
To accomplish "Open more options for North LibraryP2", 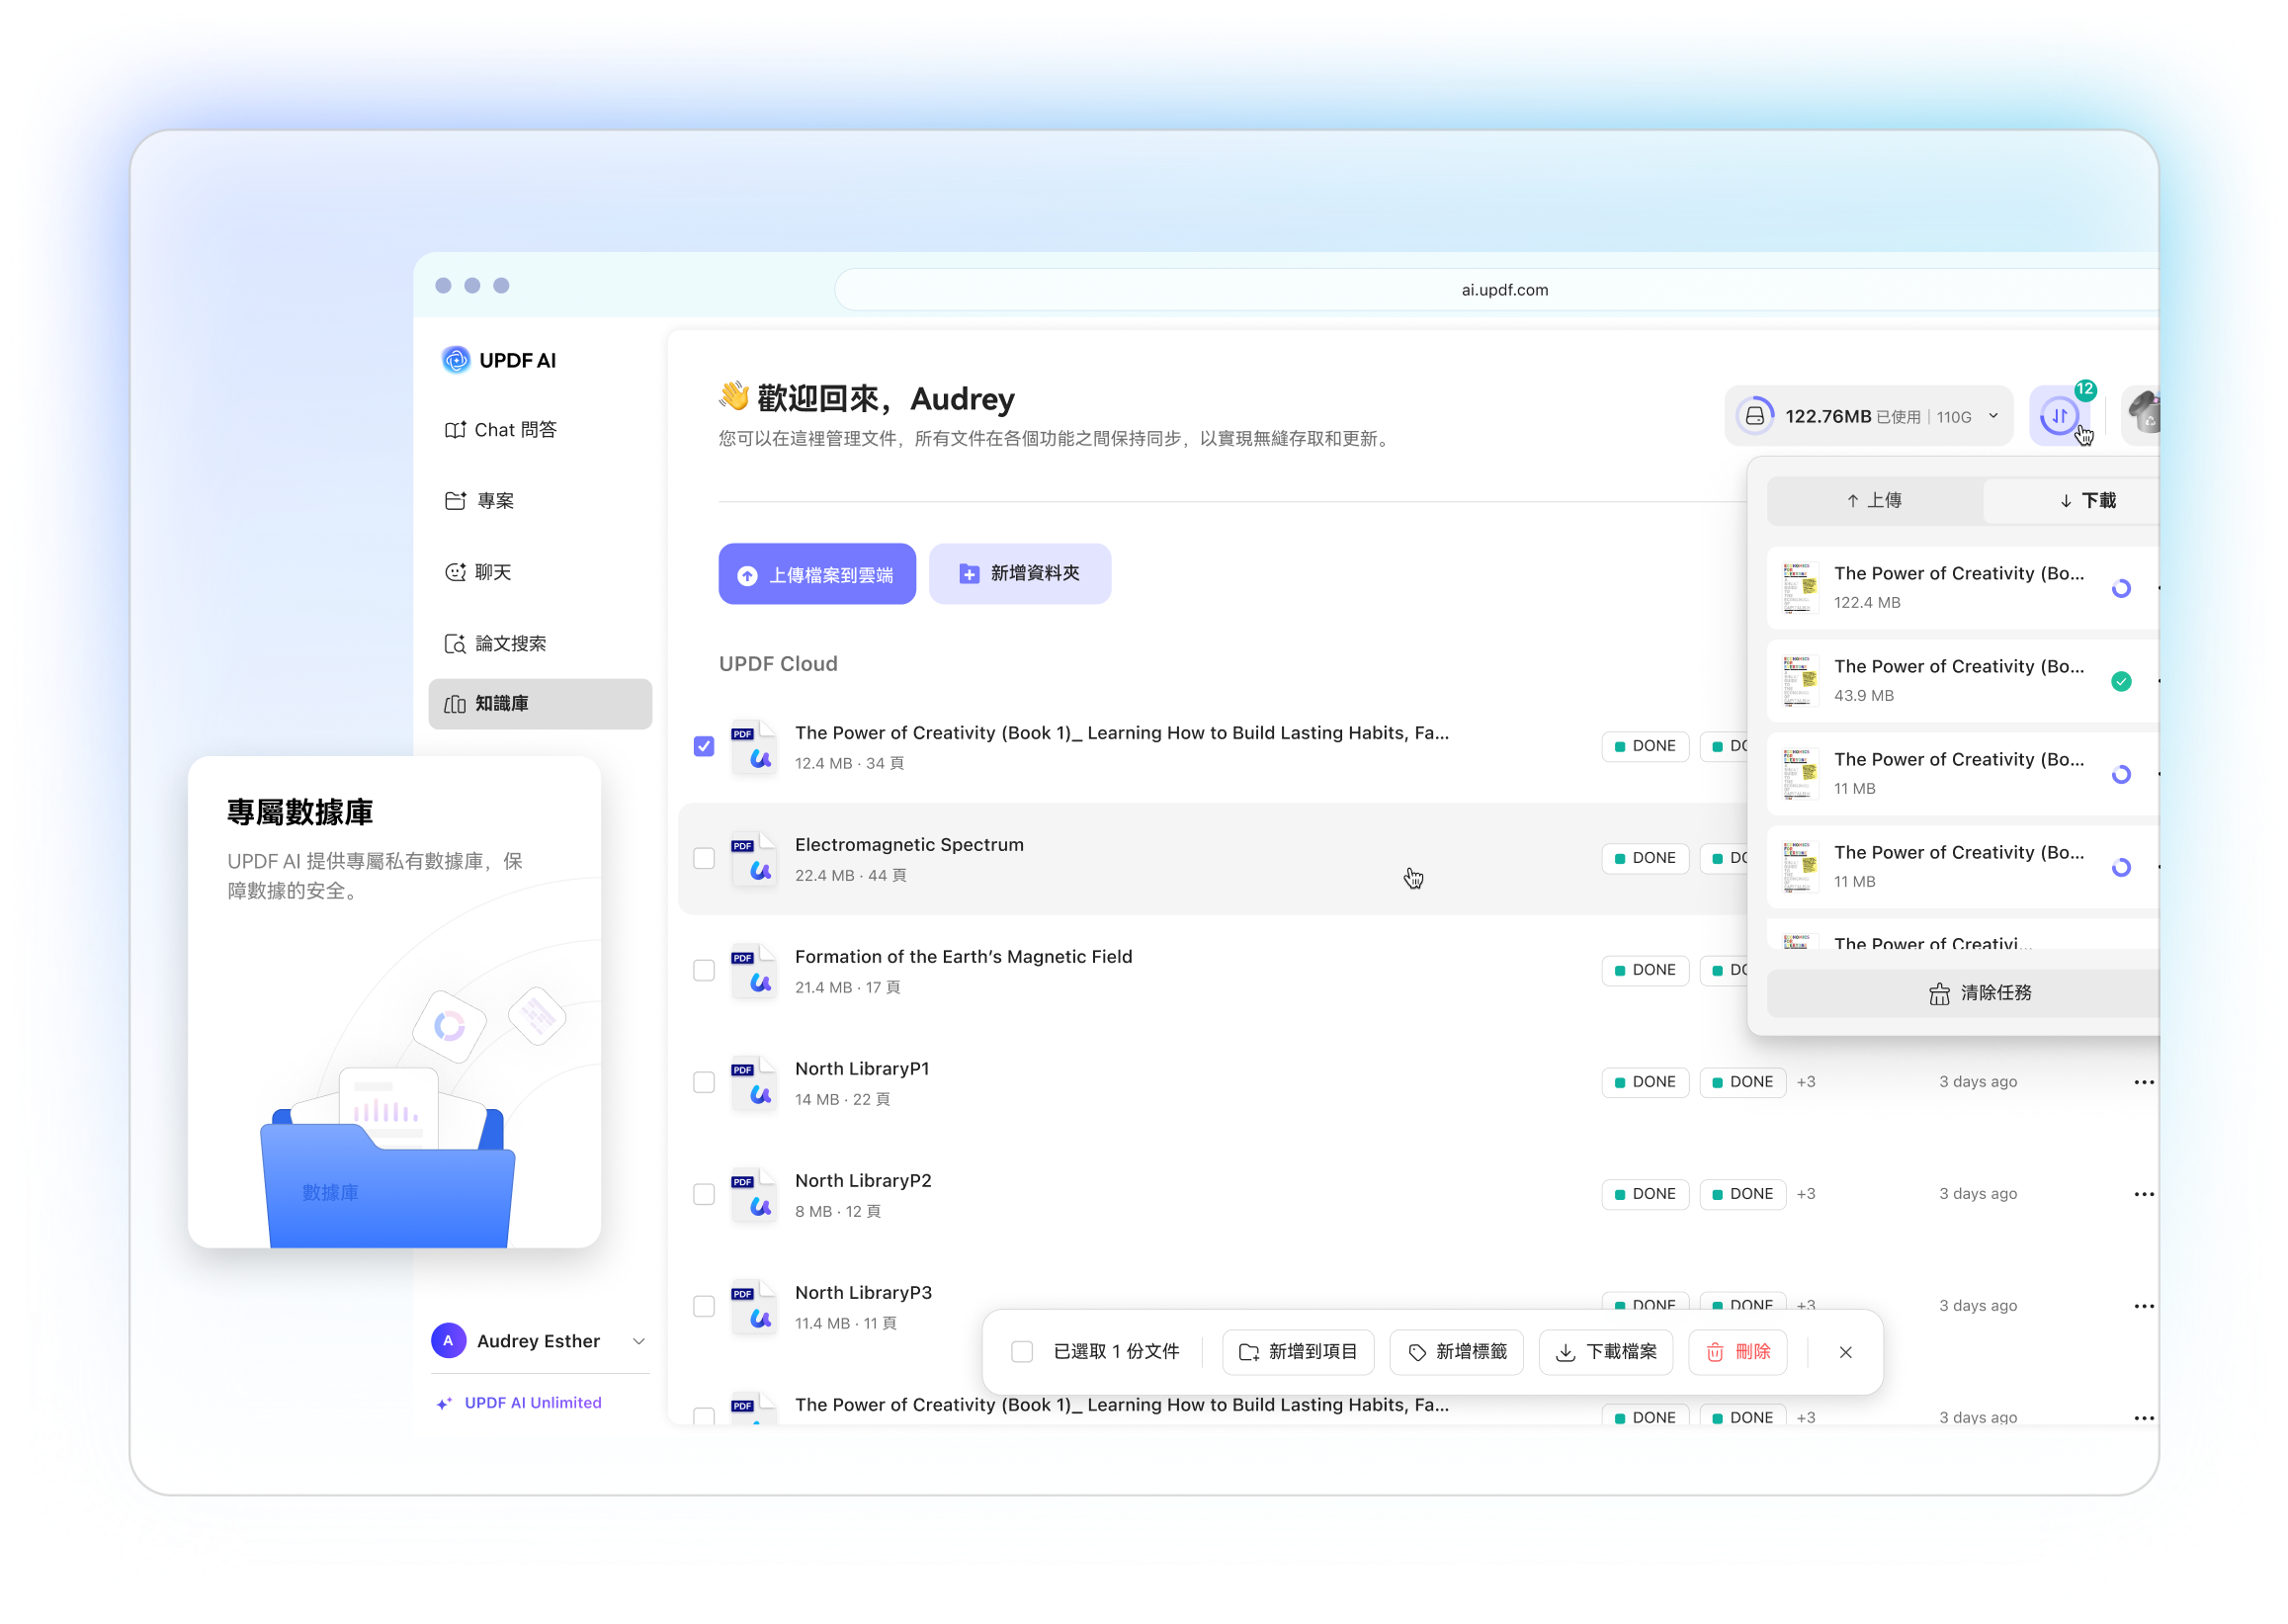I will click(x=2143, y=1194).
